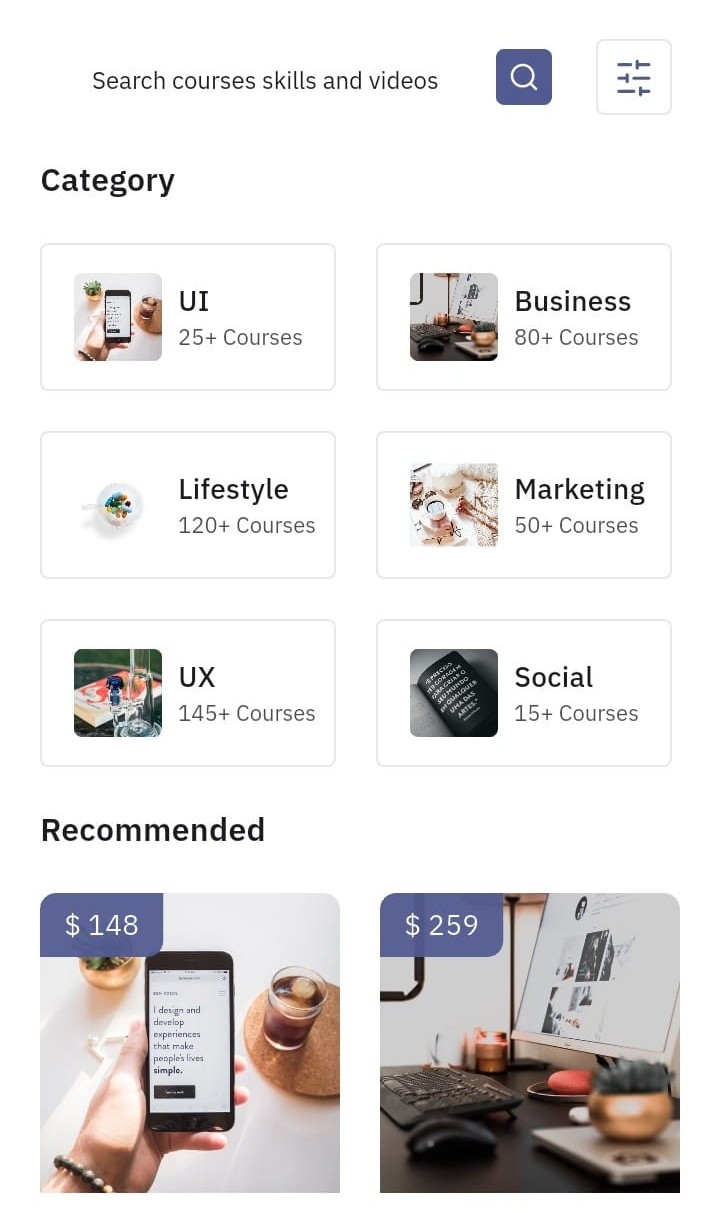Select the Business category card
The width and height of the screenshot is (720, 1213).
click(524, 317)
